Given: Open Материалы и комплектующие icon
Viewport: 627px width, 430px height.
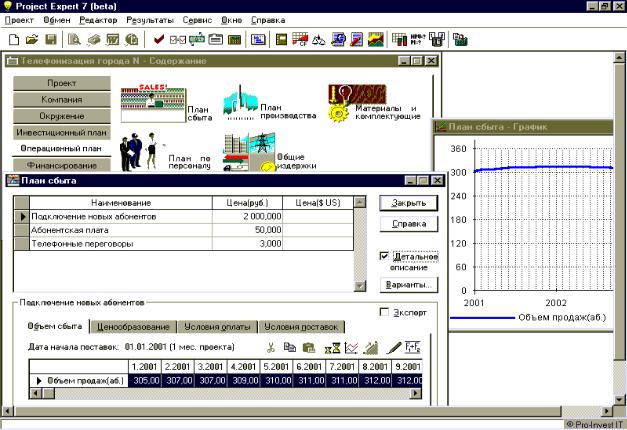Looking at the screenshot, I should [357, 102].
